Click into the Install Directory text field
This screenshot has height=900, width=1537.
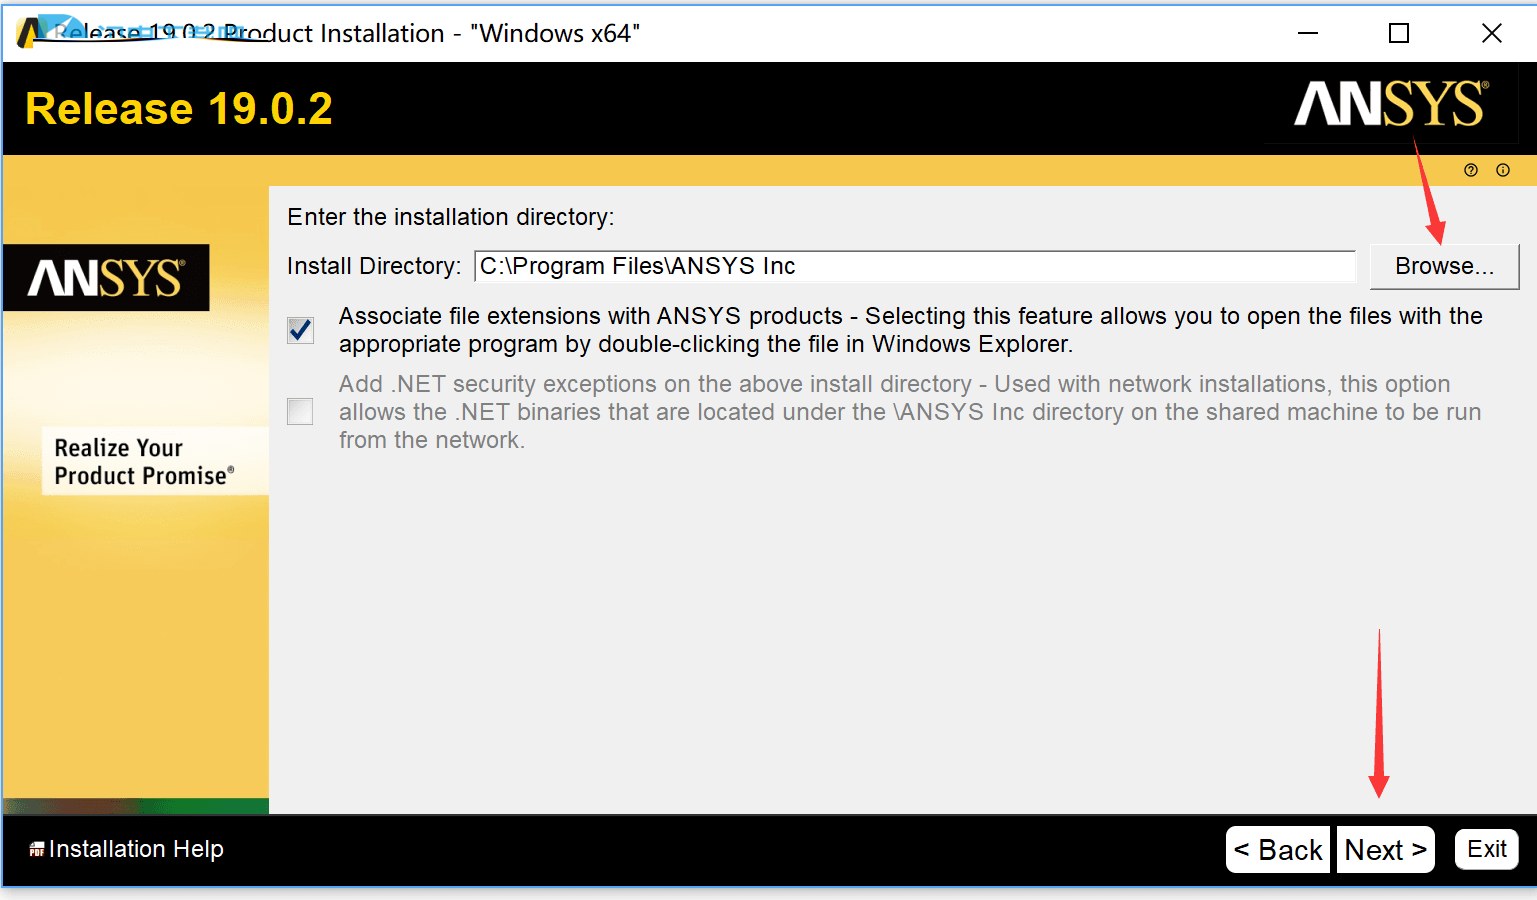914,266
